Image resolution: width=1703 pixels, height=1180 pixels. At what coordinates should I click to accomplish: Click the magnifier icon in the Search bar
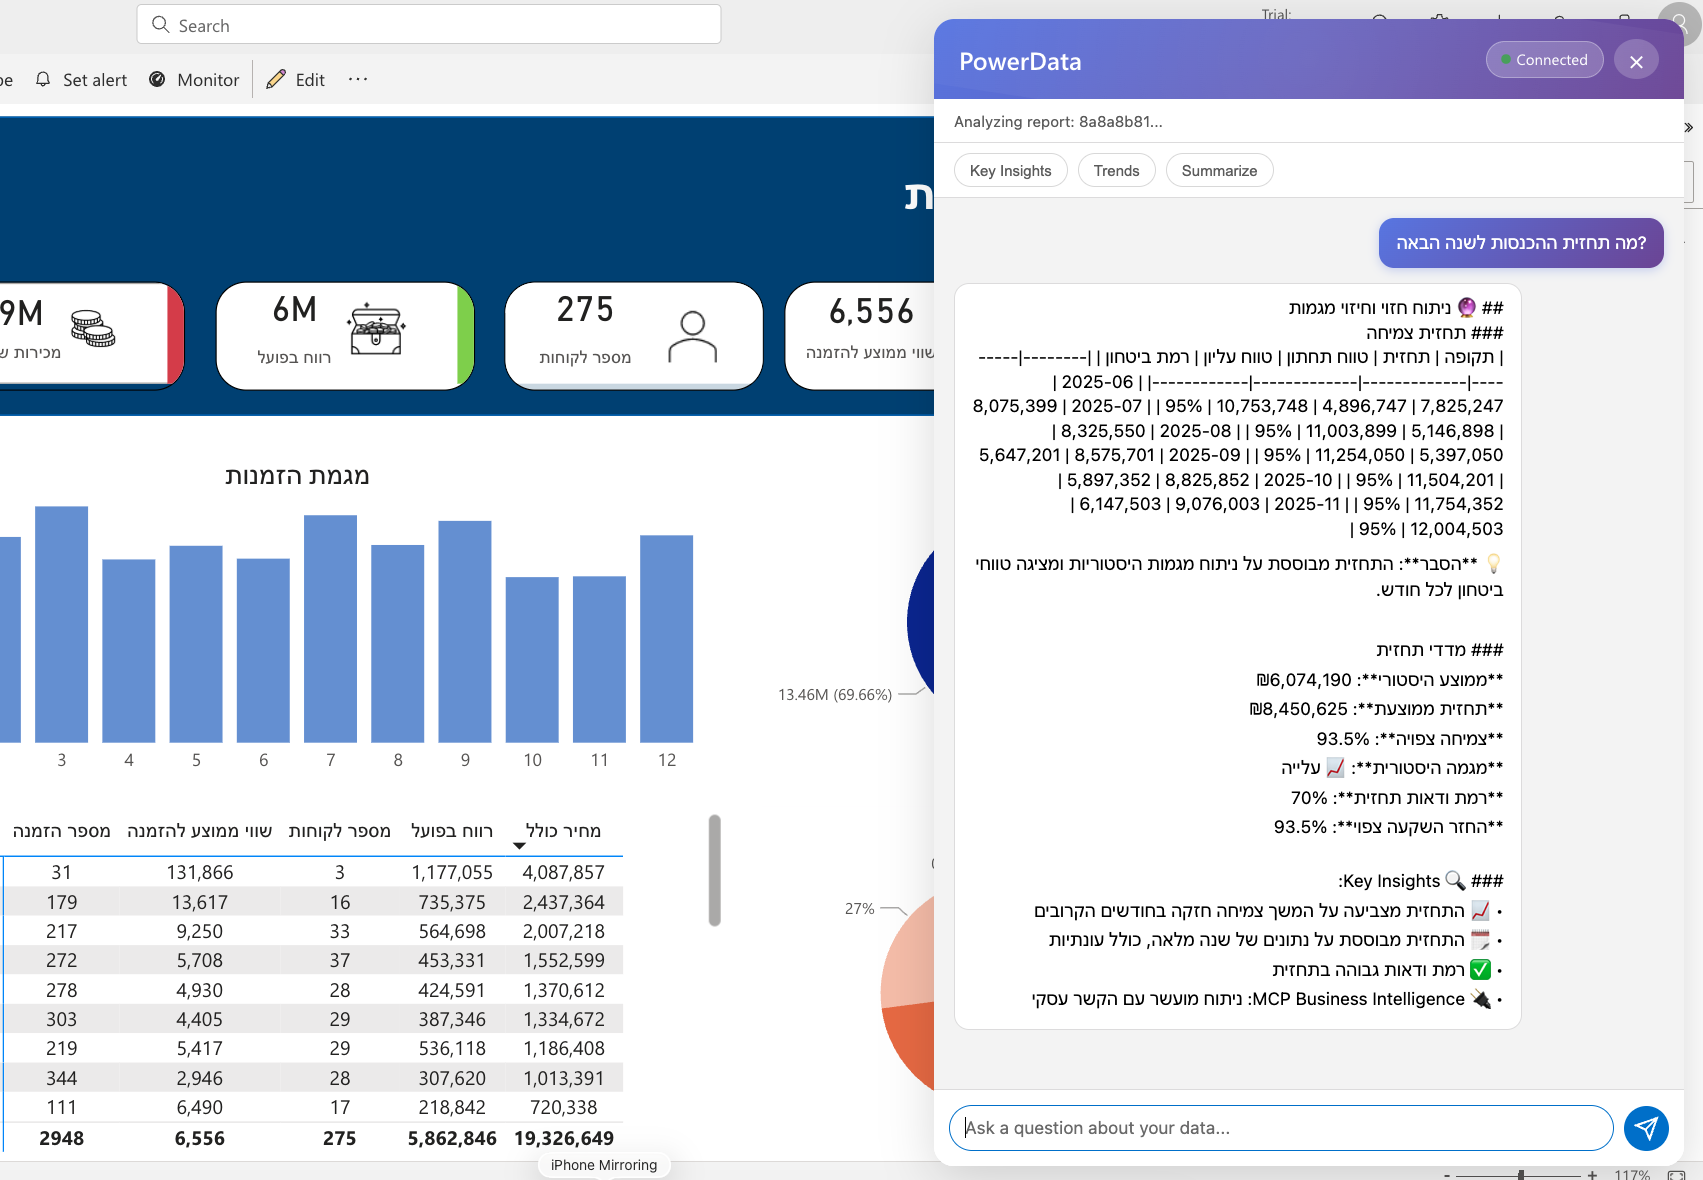(x=160, y=24)
